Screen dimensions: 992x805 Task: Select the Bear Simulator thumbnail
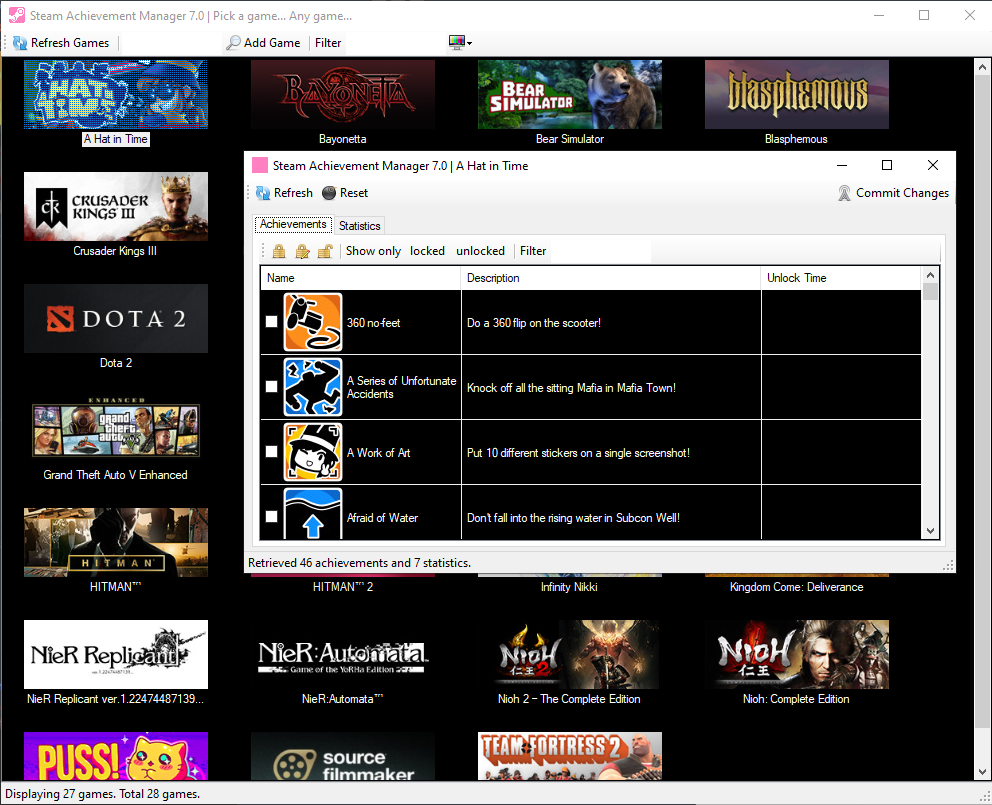click(570, 94)
